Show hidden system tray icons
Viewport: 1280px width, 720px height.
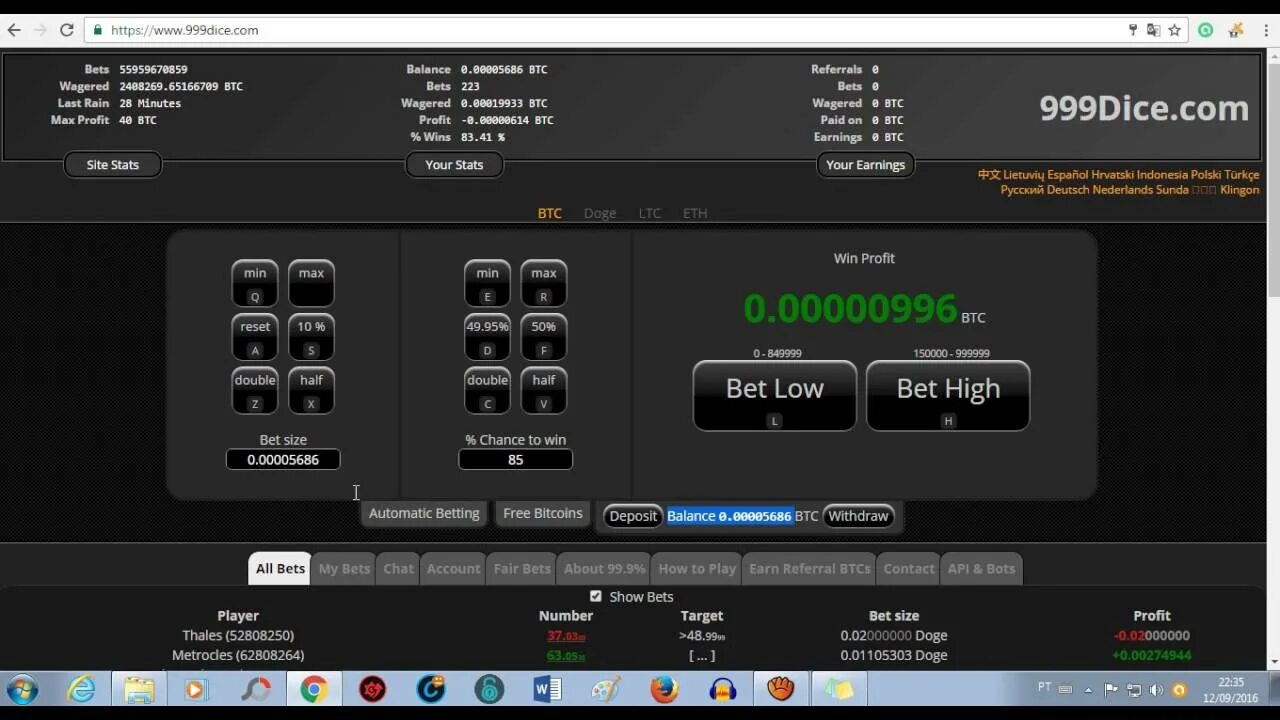click(x=1089, y=690)
